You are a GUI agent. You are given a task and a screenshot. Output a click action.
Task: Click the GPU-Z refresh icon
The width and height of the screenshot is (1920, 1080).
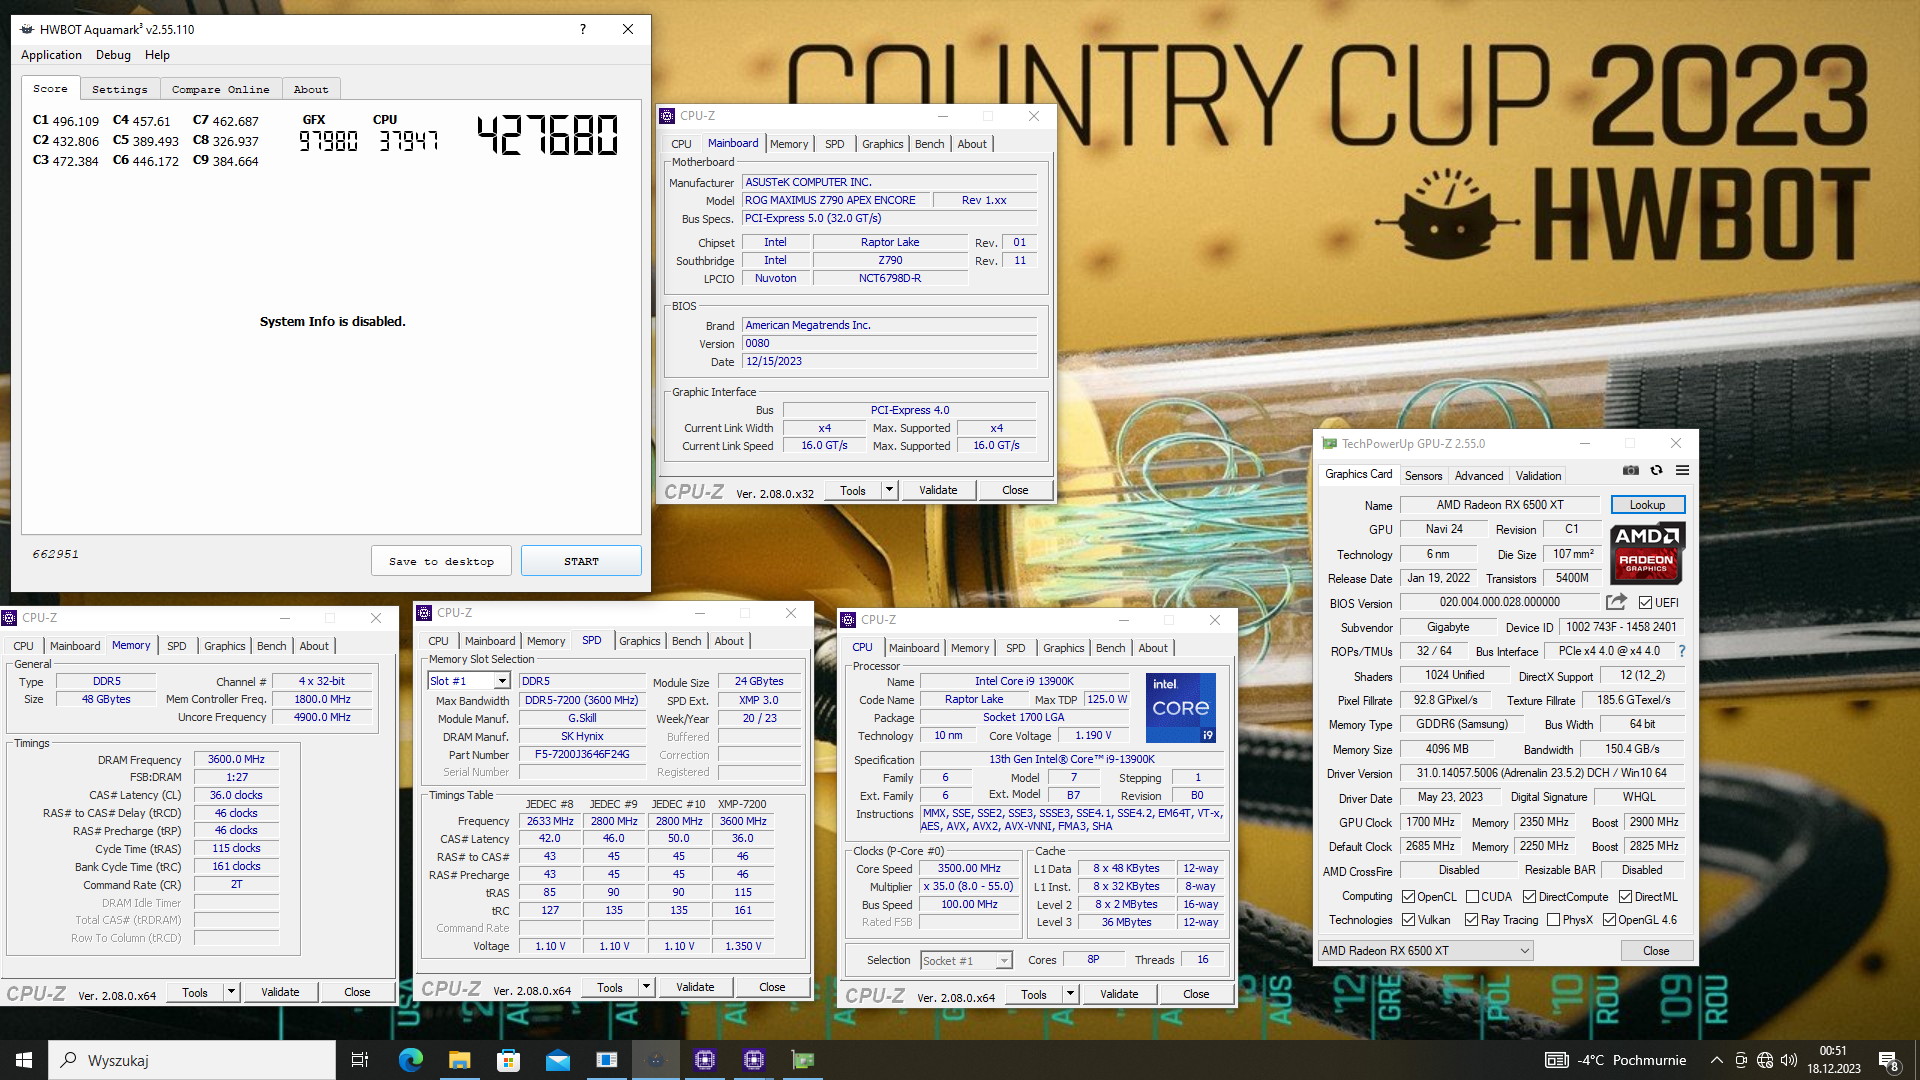(x=1656, y=471)
